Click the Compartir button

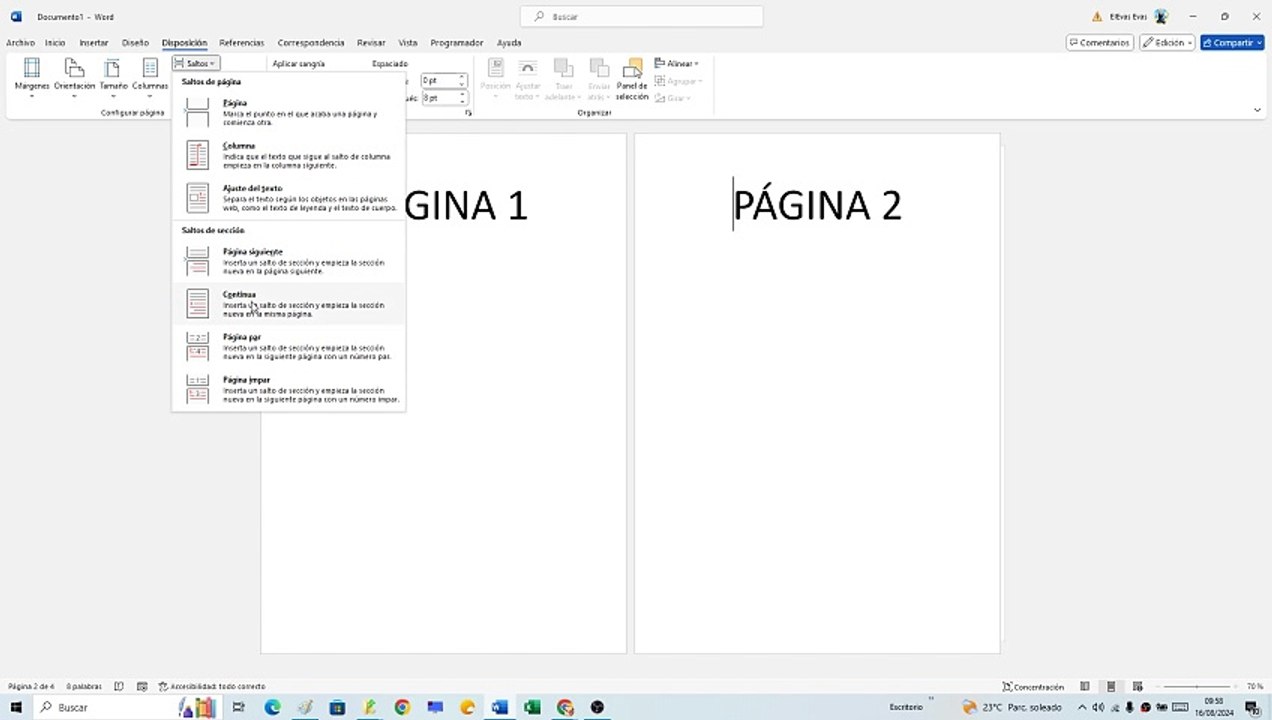pos(1232,43)
